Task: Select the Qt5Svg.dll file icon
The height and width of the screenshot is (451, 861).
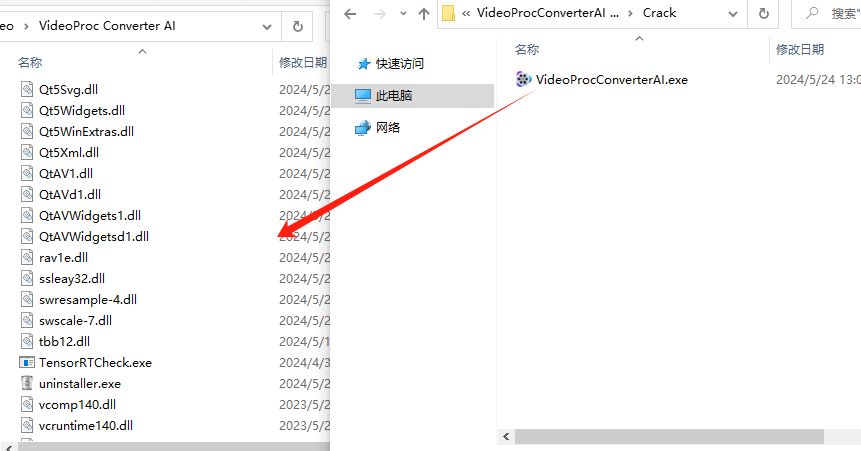Action: pos(27,89)
